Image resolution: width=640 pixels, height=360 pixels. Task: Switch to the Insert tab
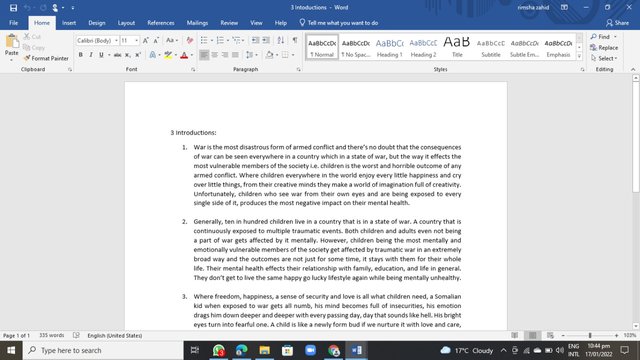69,23
